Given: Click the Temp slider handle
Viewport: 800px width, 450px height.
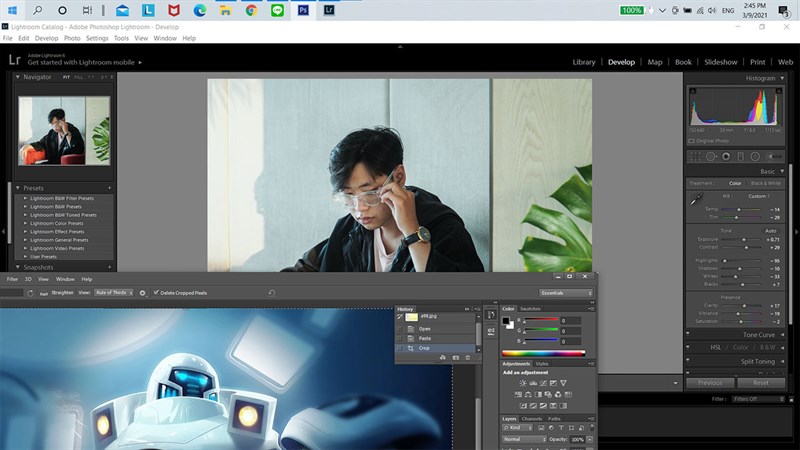Looking at the screenshot, I should pyautogui.click(x=738, y=209).
